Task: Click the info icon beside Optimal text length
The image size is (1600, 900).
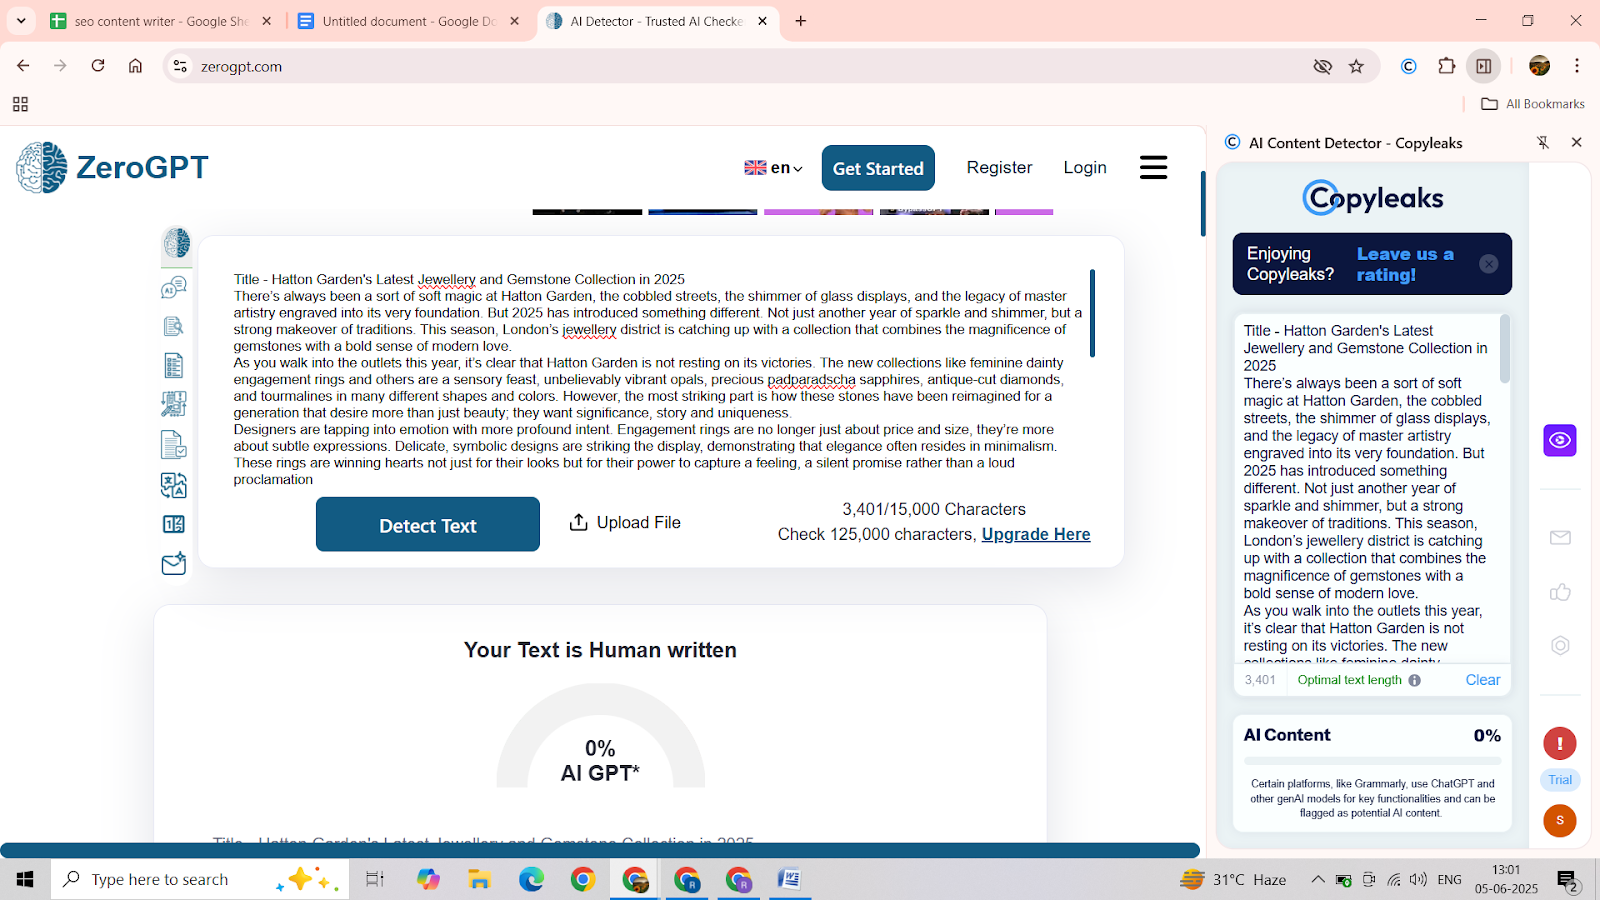Action: click(x=1415, y=680)
